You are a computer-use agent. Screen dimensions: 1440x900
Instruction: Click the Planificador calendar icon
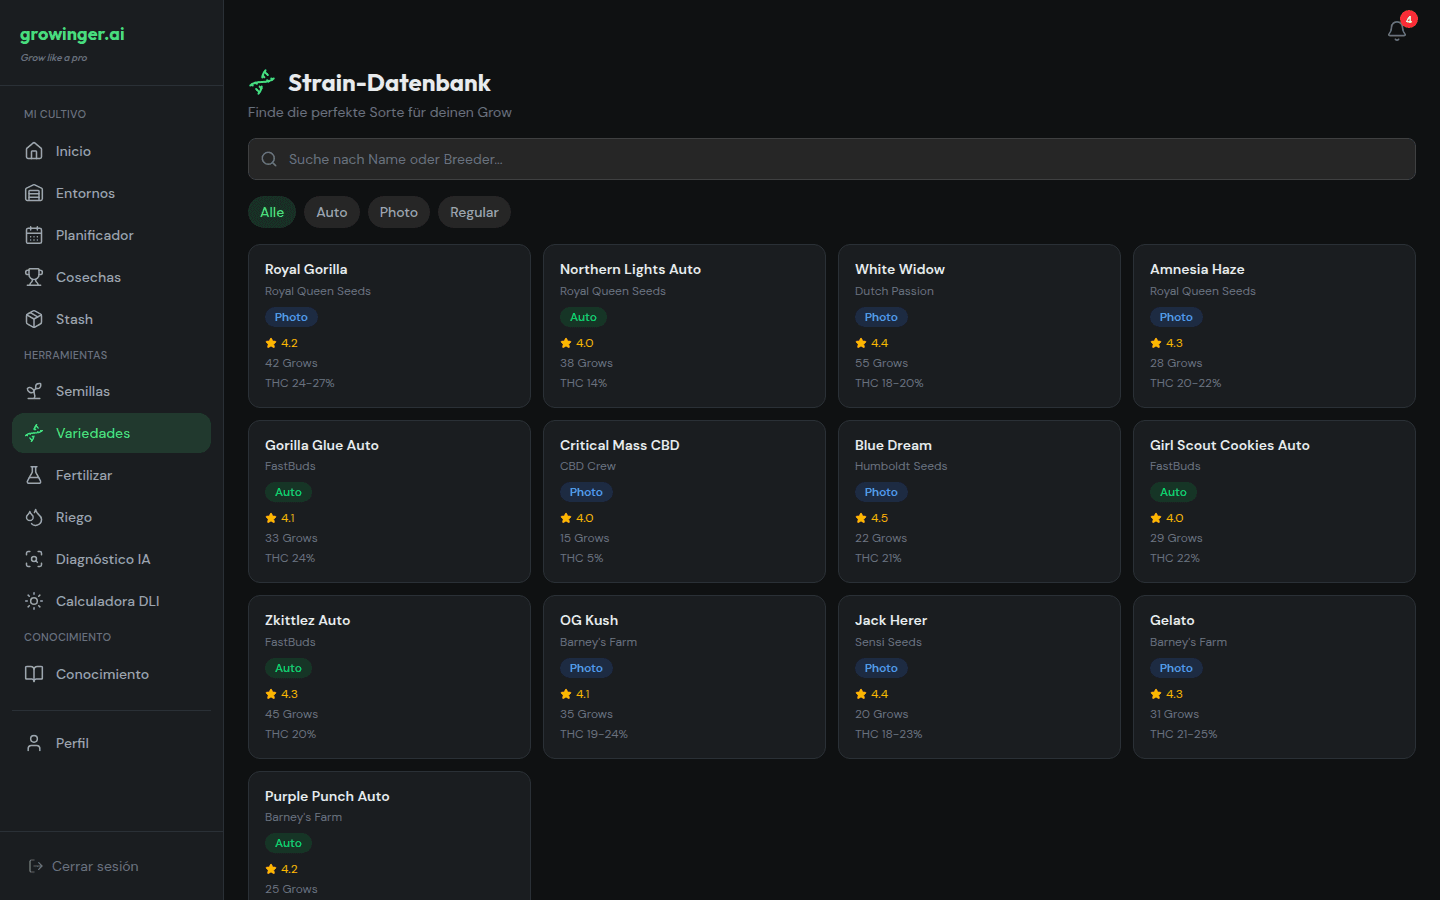[34, 235]
